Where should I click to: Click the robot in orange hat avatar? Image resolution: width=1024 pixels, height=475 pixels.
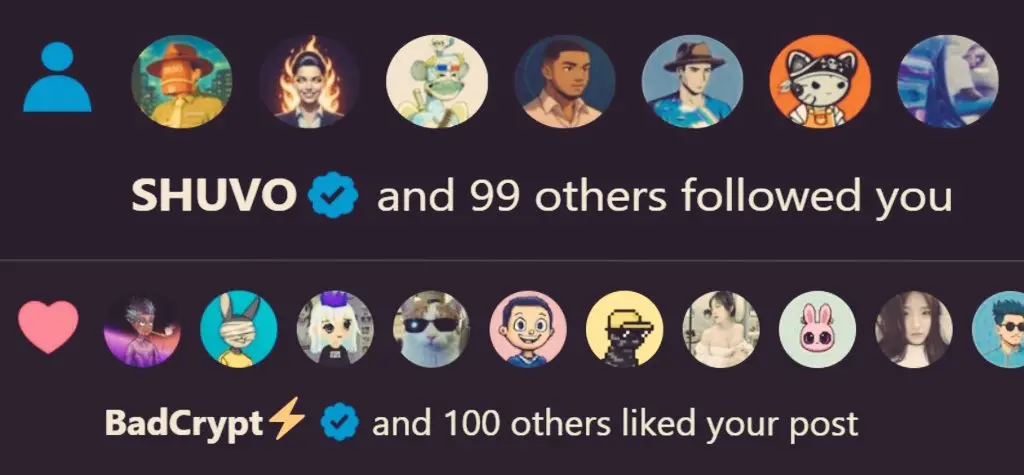182,81
